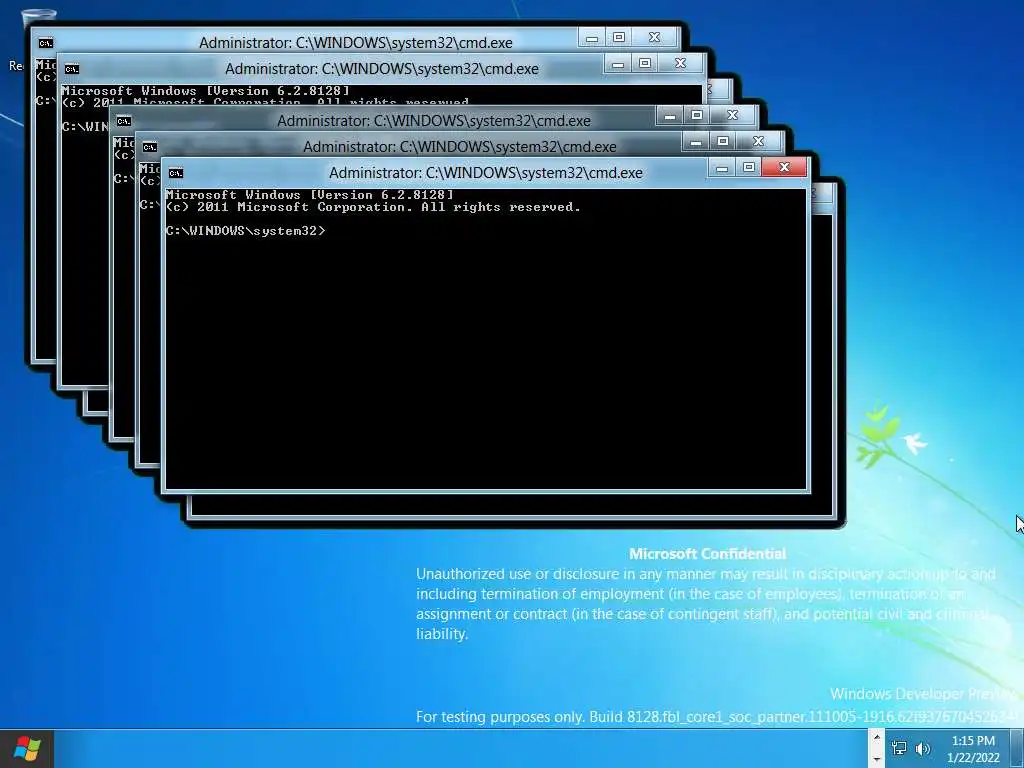Viewport: 1024px width, 768px height.
Task: Minimize the cmd window with second-highest title bar
Action: coord(618,64)
